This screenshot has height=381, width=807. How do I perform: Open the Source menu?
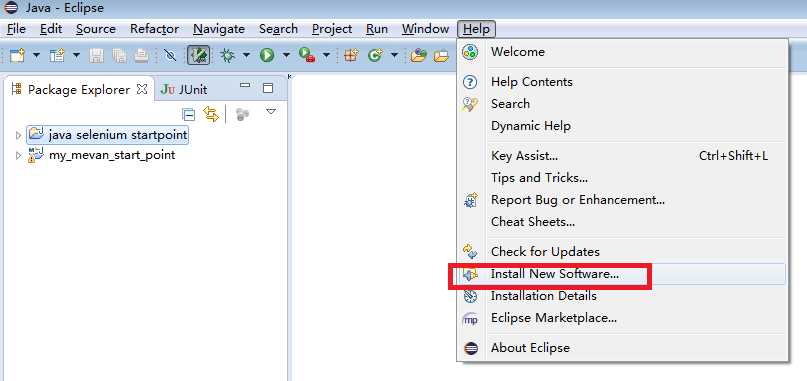coord(96,29)
